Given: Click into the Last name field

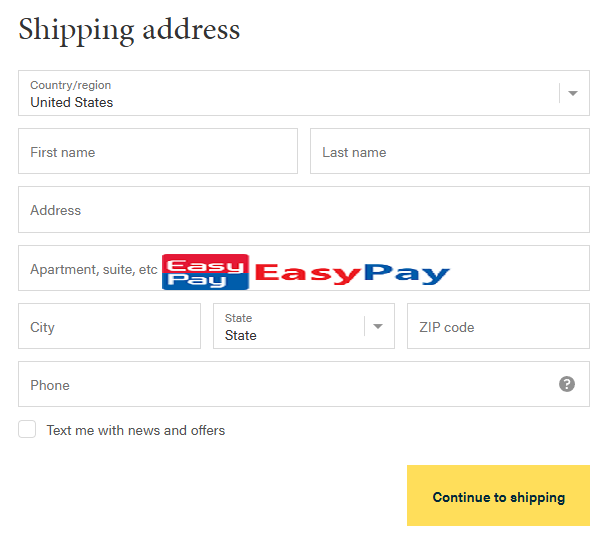Looking at the screenshot, I should [450, 152].
